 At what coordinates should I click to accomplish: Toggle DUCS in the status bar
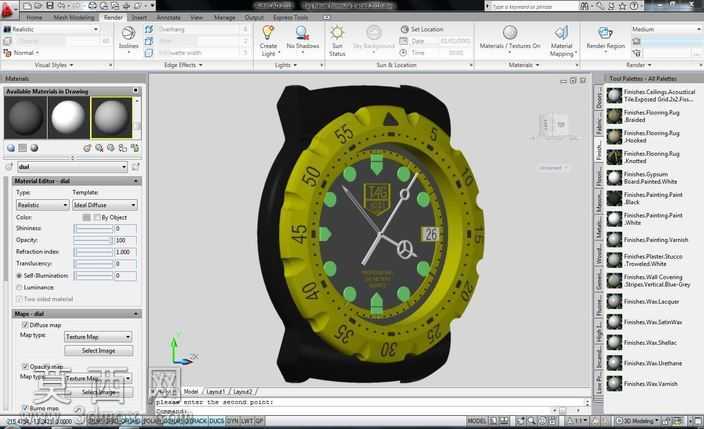click(x=217, y=421)
